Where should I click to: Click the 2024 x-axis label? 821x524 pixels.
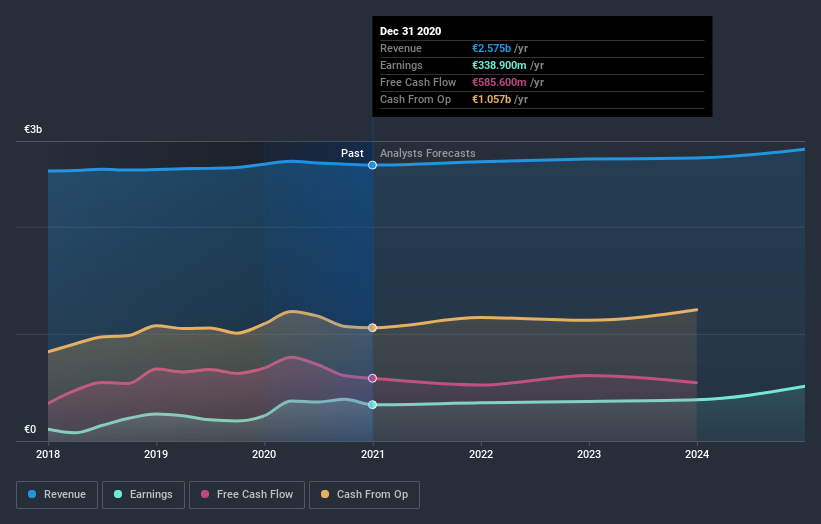[x=697, y=454]
